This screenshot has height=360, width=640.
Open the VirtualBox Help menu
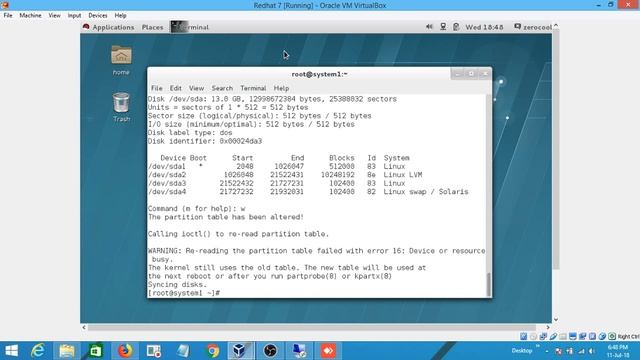click(x=120, y=16)
